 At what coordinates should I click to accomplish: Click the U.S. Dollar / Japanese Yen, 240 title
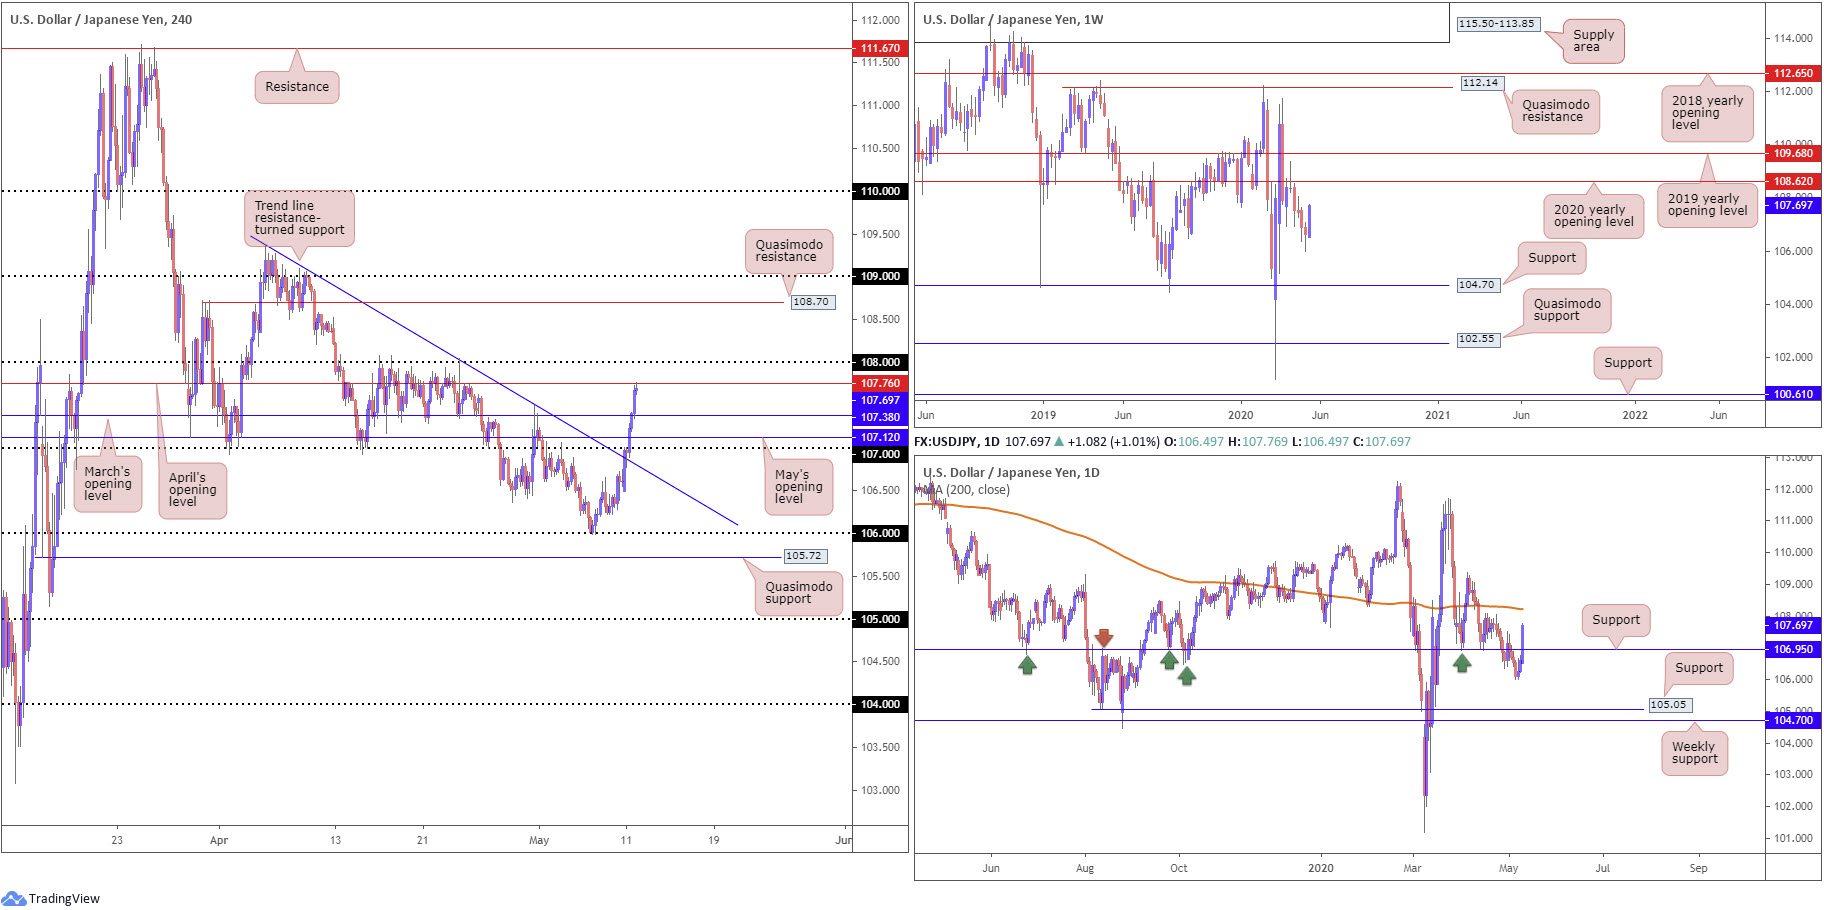(x=101, y=19)
